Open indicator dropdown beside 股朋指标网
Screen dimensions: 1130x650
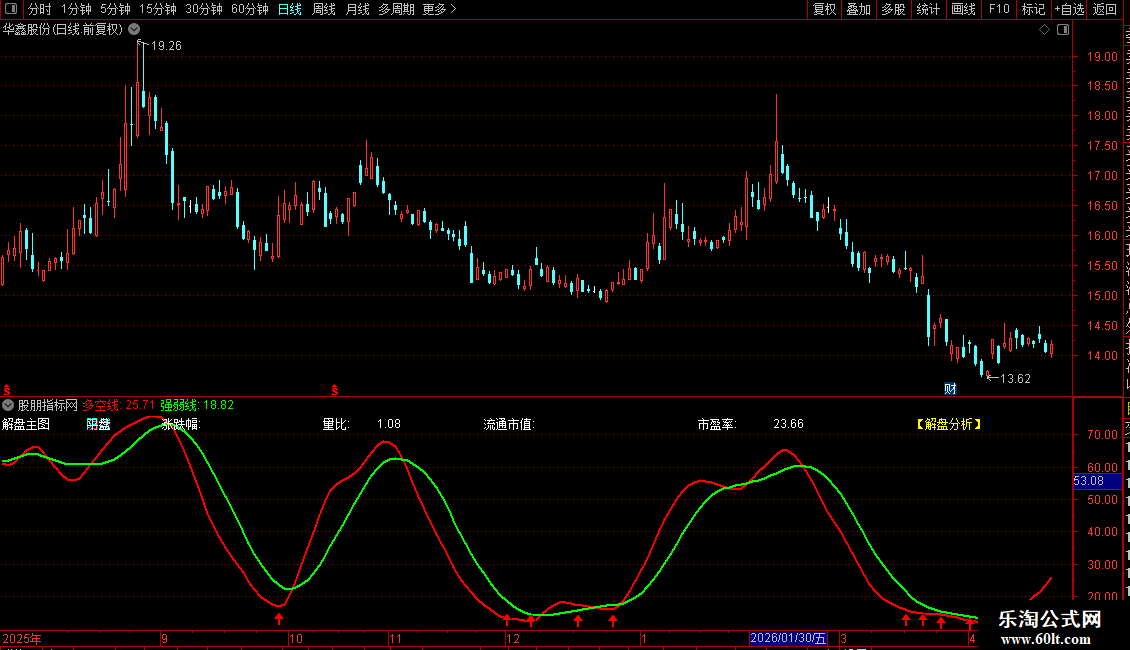click(x=8, y=405)
